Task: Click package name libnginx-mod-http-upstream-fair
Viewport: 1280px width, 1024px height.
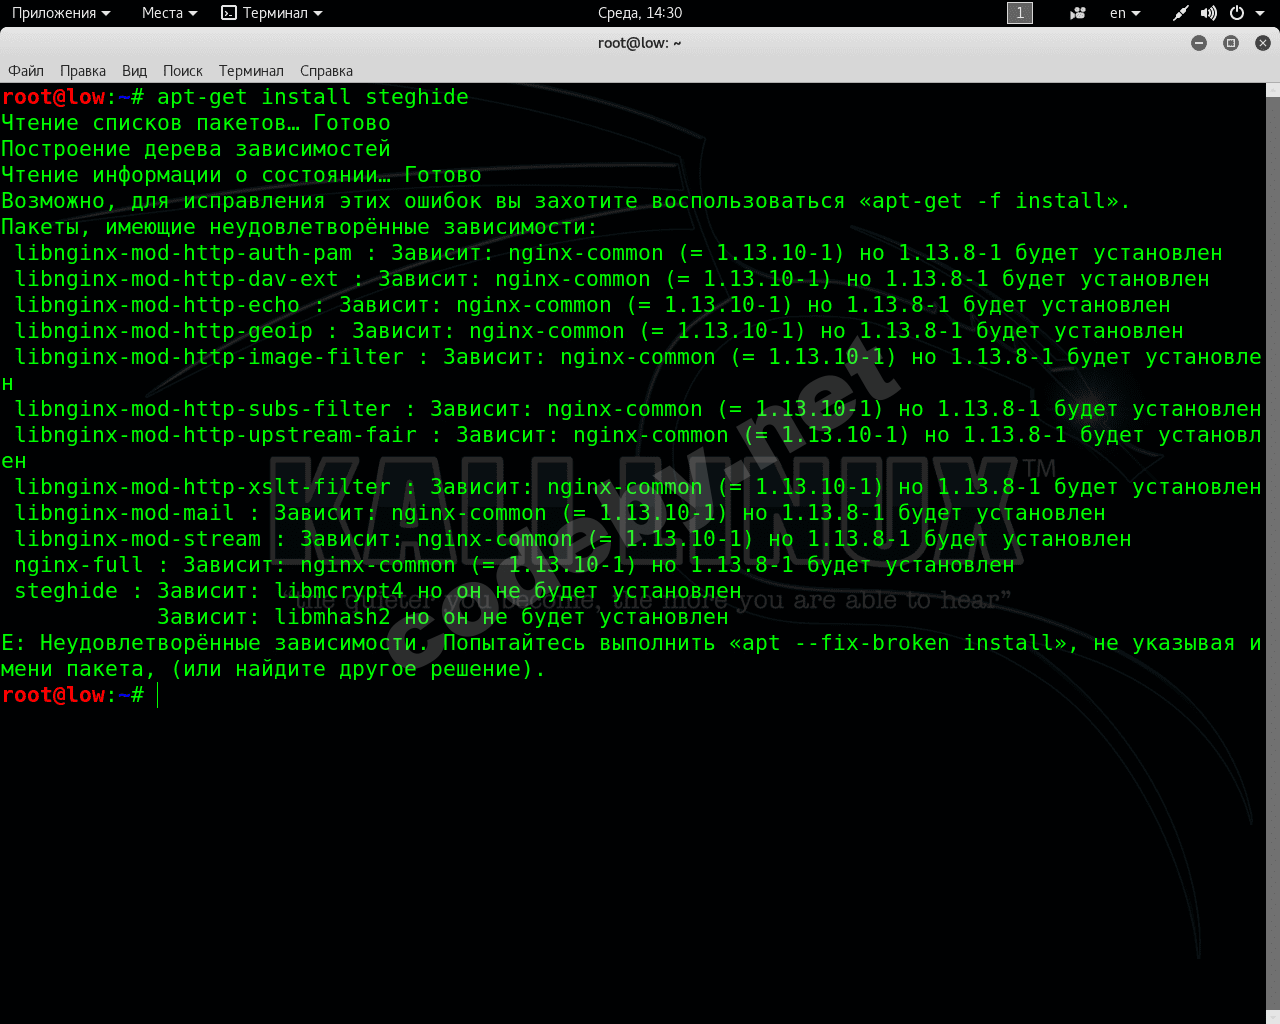Action: [x=215, y=435]
